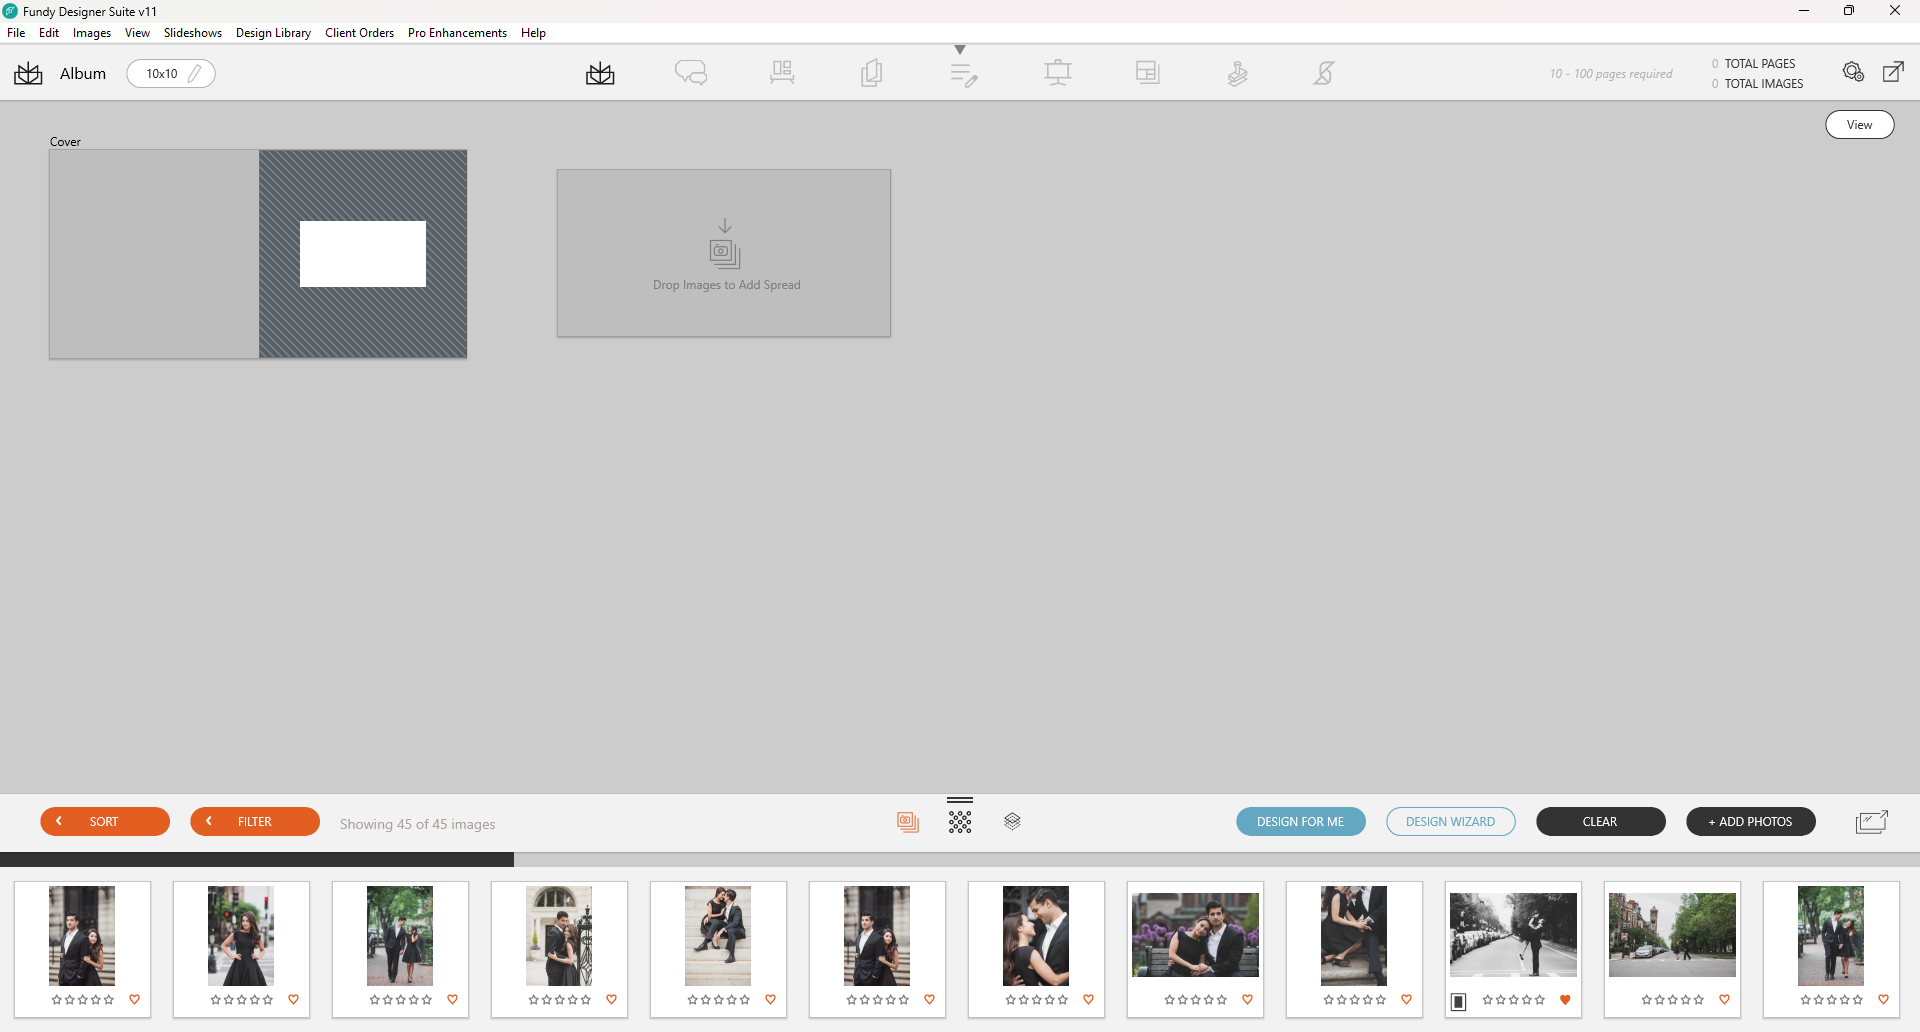Screen dimensions: 1920x1032
Task: Toggle the heart favorite on first photo
Action: pyautogui.click(x=134, y=999)
